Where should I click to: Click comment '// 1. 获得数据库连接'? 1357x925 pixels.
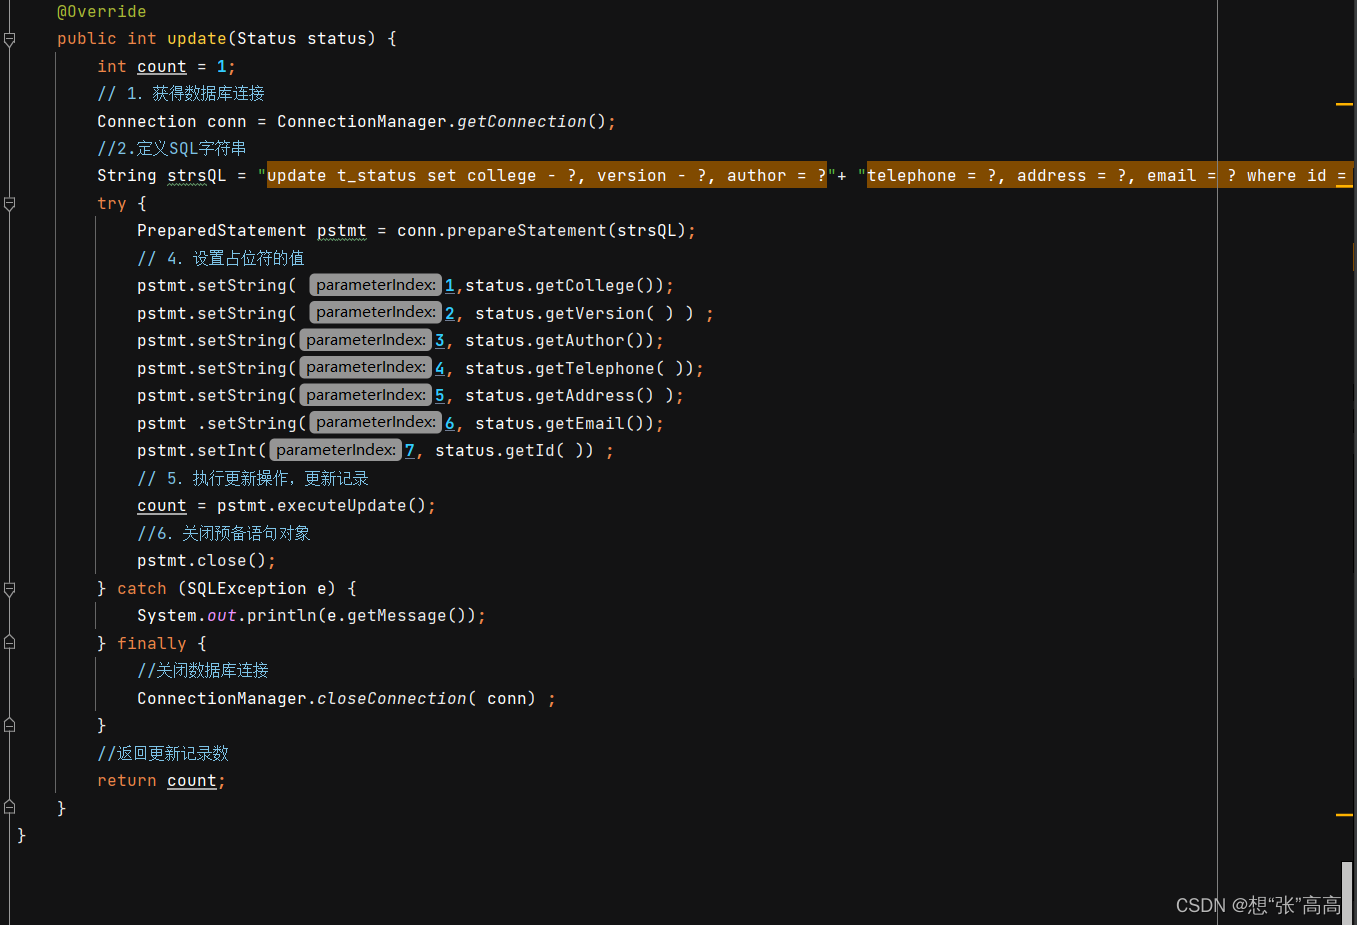pos(181,94)
